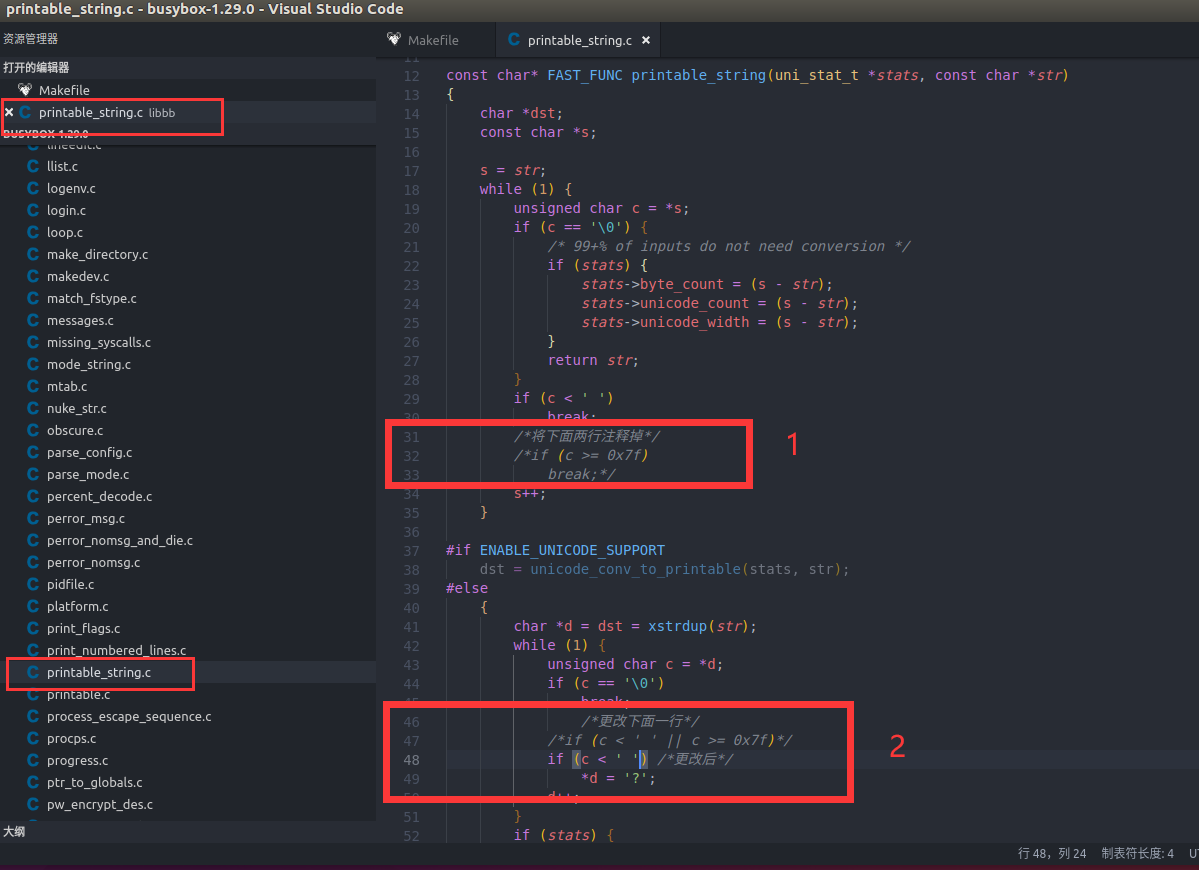This screenshot has height=870, width=1199.
Task: Go to line via status bar 行 48, 列 24
Action: point(1051,853)
